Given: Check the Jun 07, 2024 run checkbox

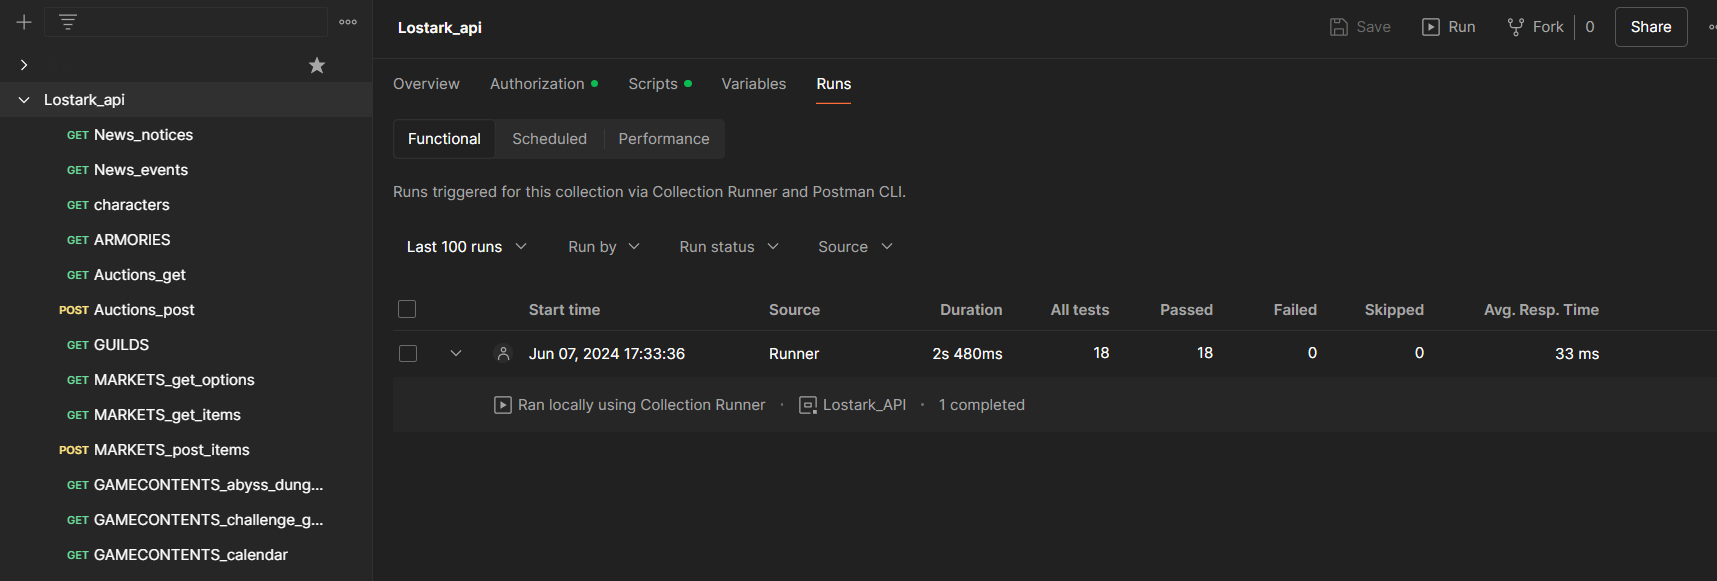Looking at the screenshot, I should coord(407,353).
